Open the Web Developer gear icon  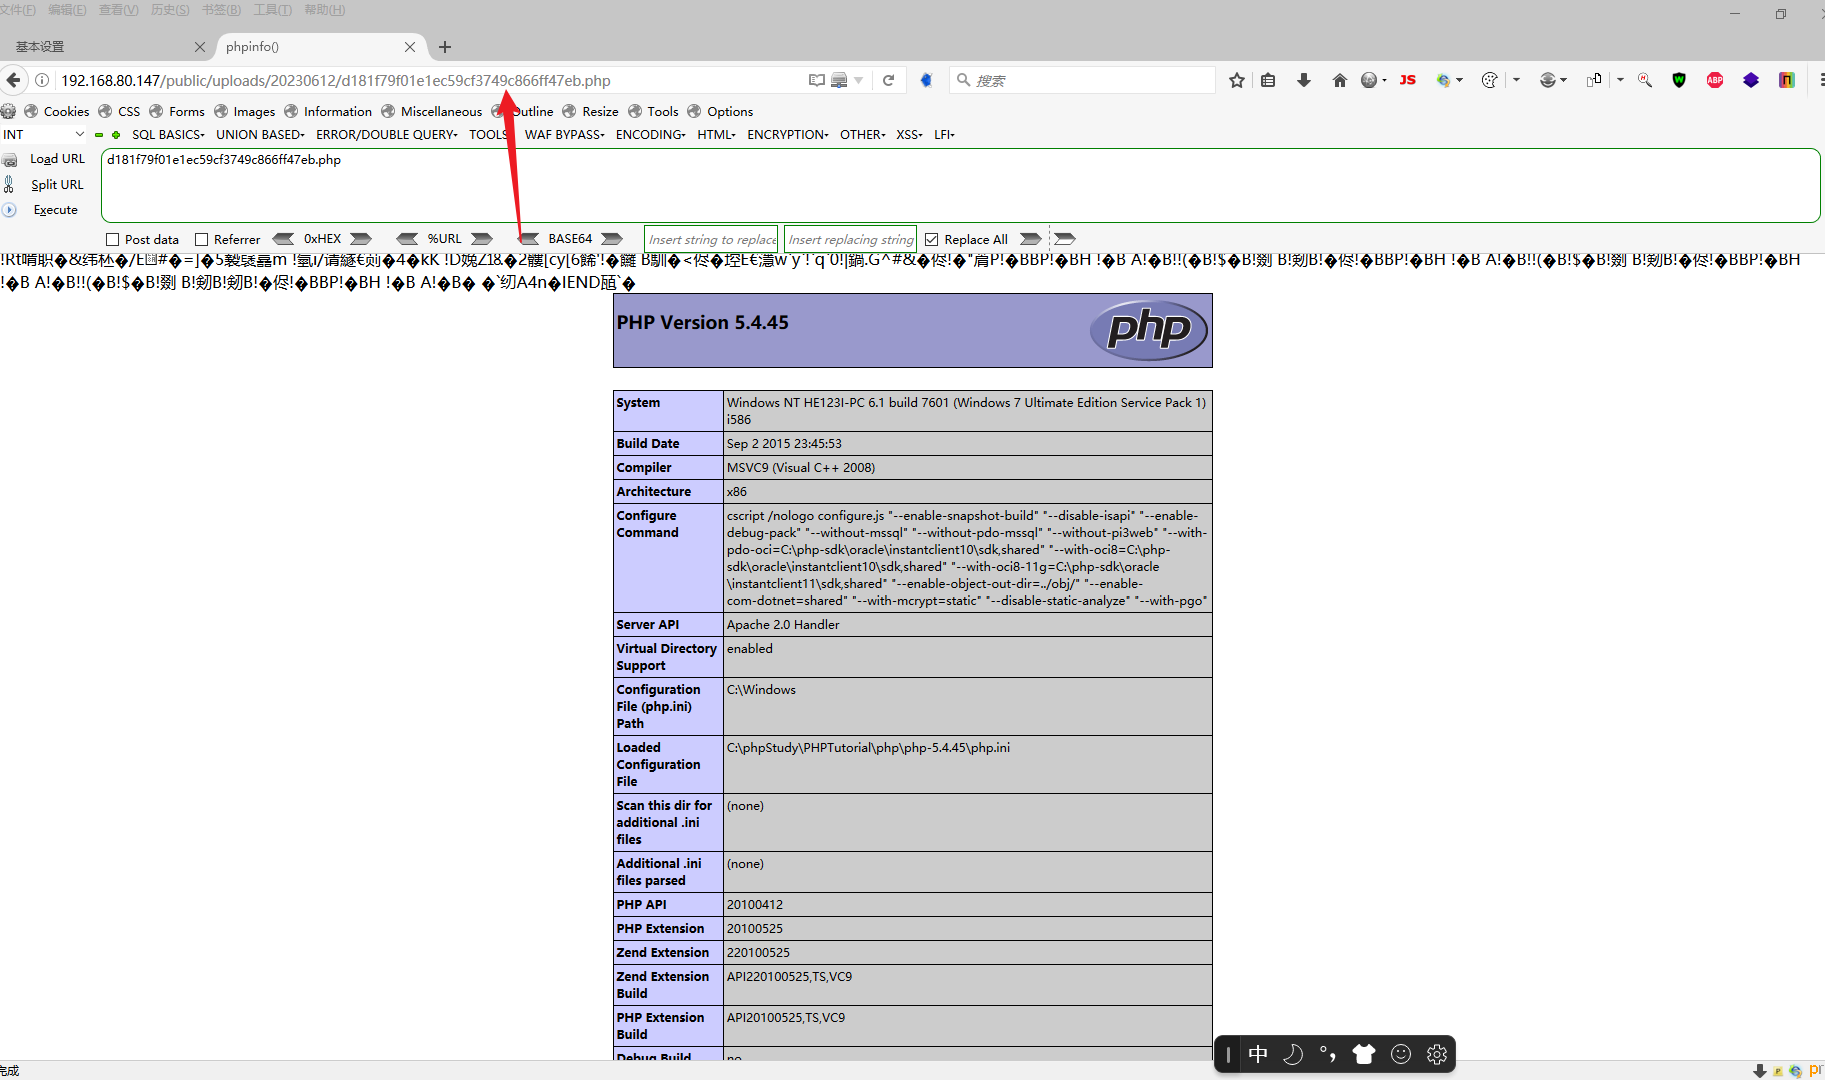[x=8, y=111]
